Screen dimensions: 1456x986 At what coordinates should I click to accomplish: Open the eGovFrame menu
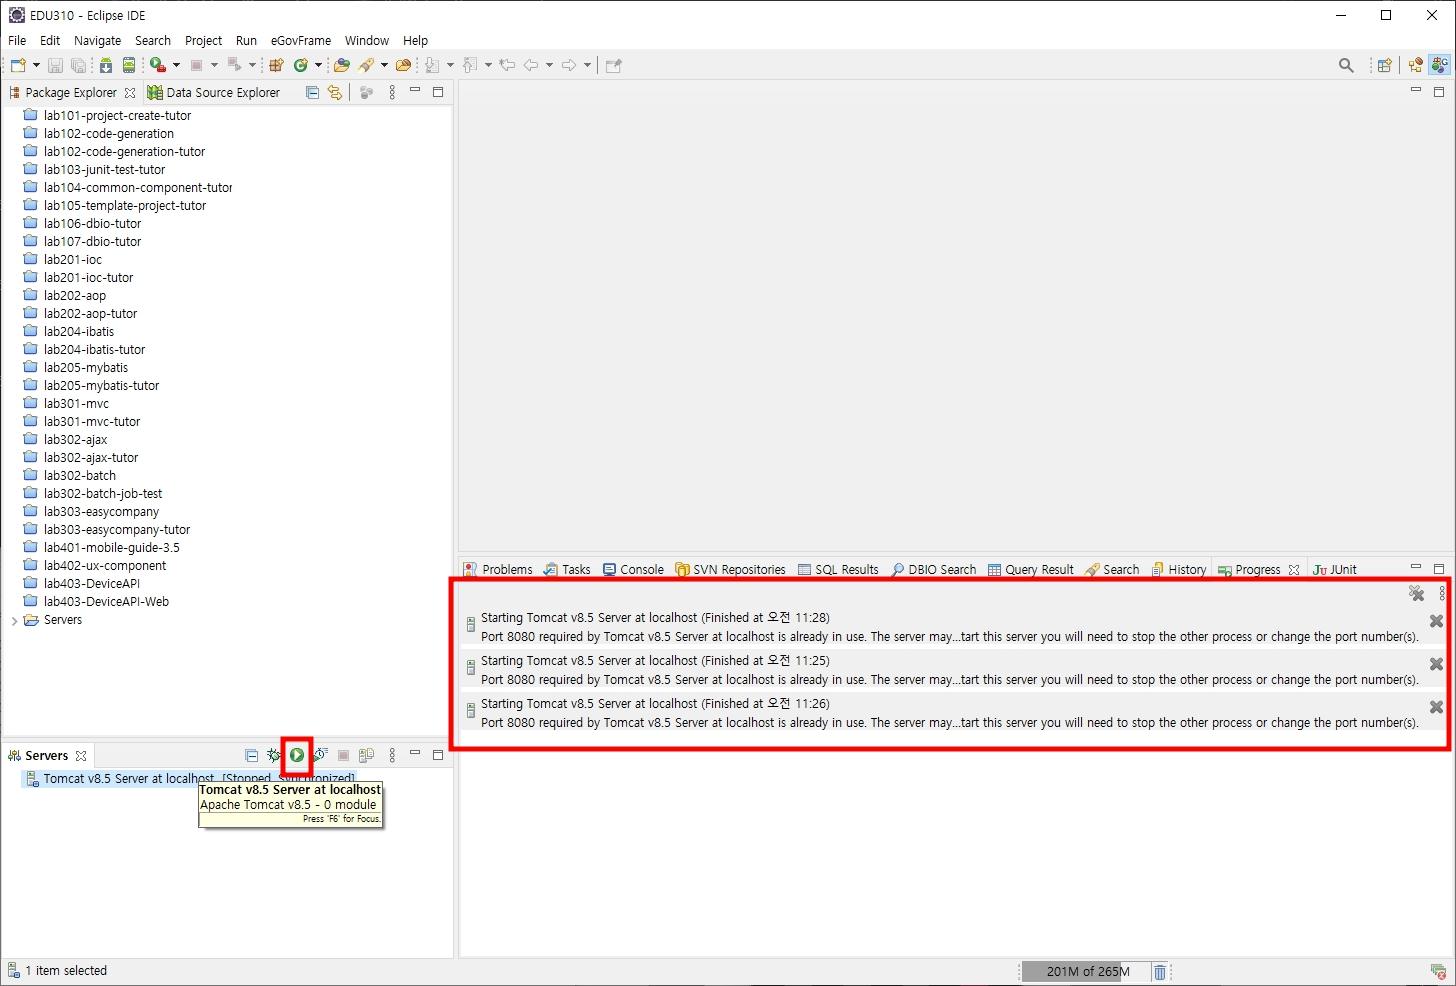pos(300,41)
